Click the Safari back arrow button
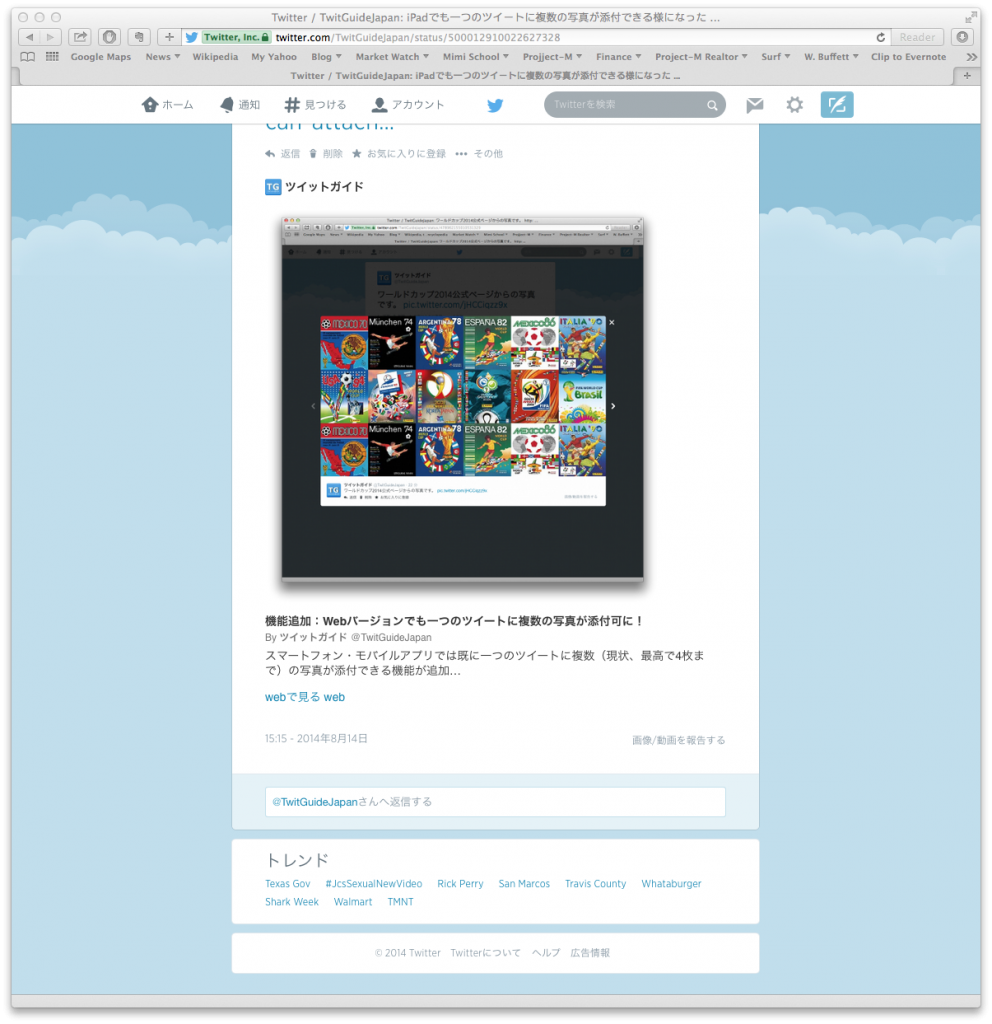Screen dimensions: 992x1024 pos(29,37)
